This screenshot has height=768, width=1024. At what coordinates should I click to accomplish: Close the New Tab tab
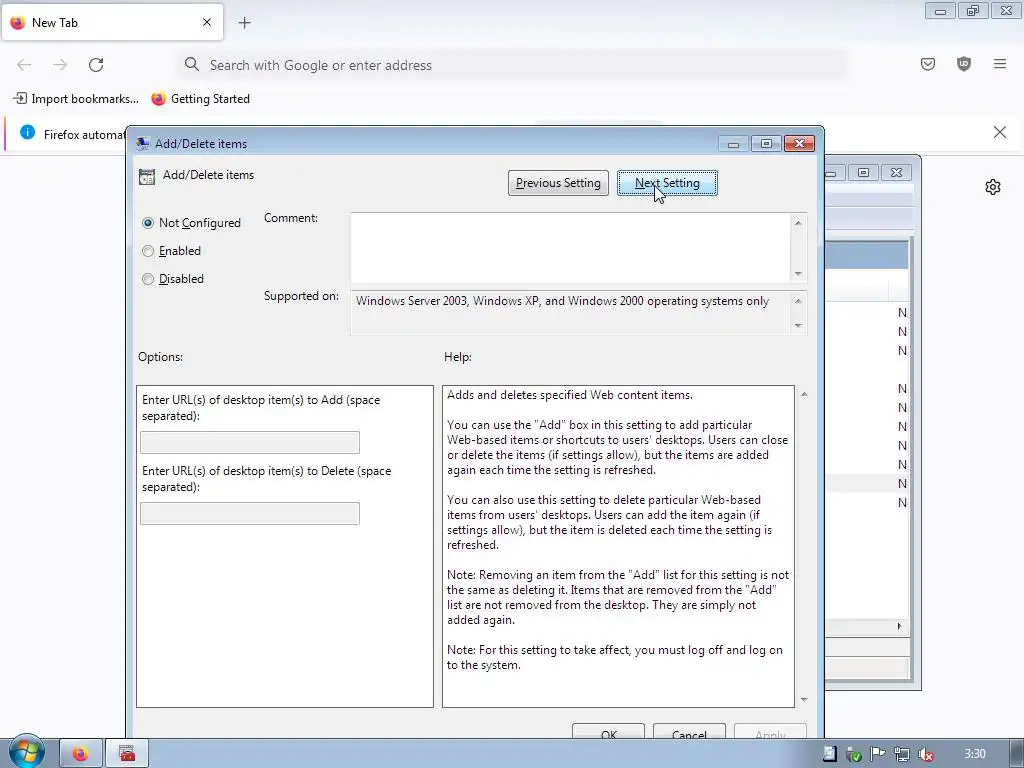click(x=207, y=22)
